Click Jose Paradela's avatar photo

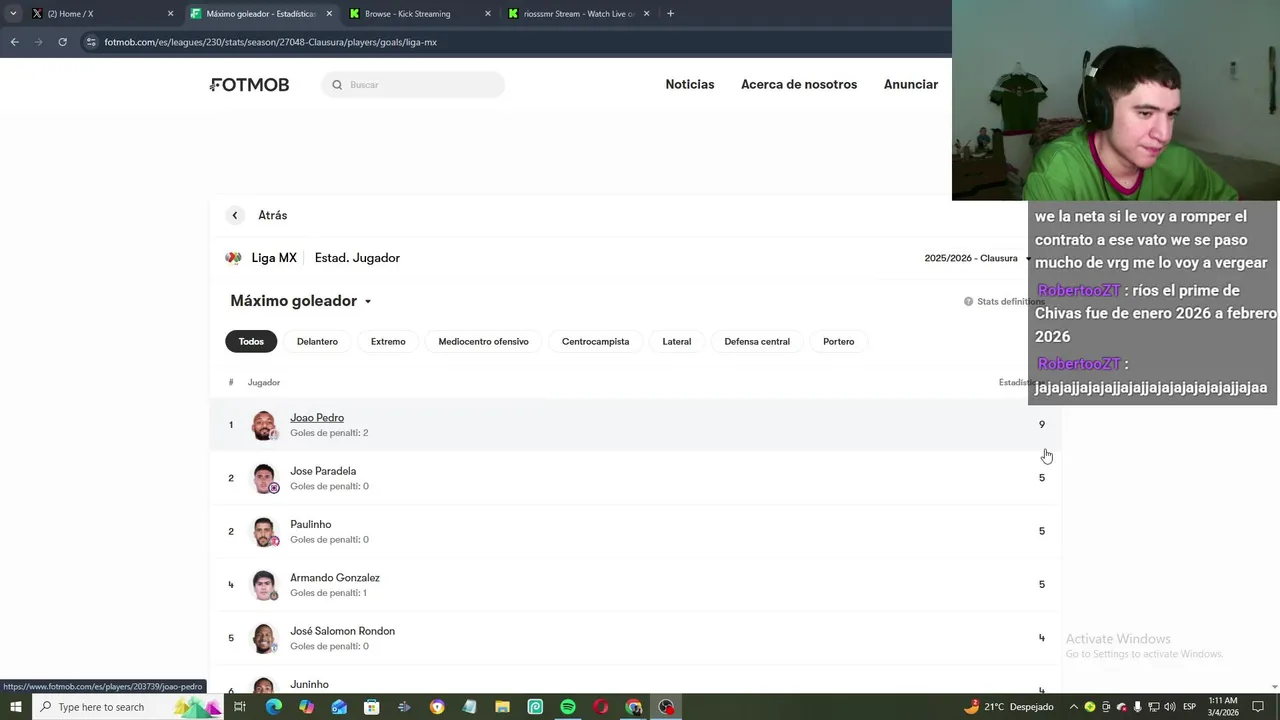point(264,478)
